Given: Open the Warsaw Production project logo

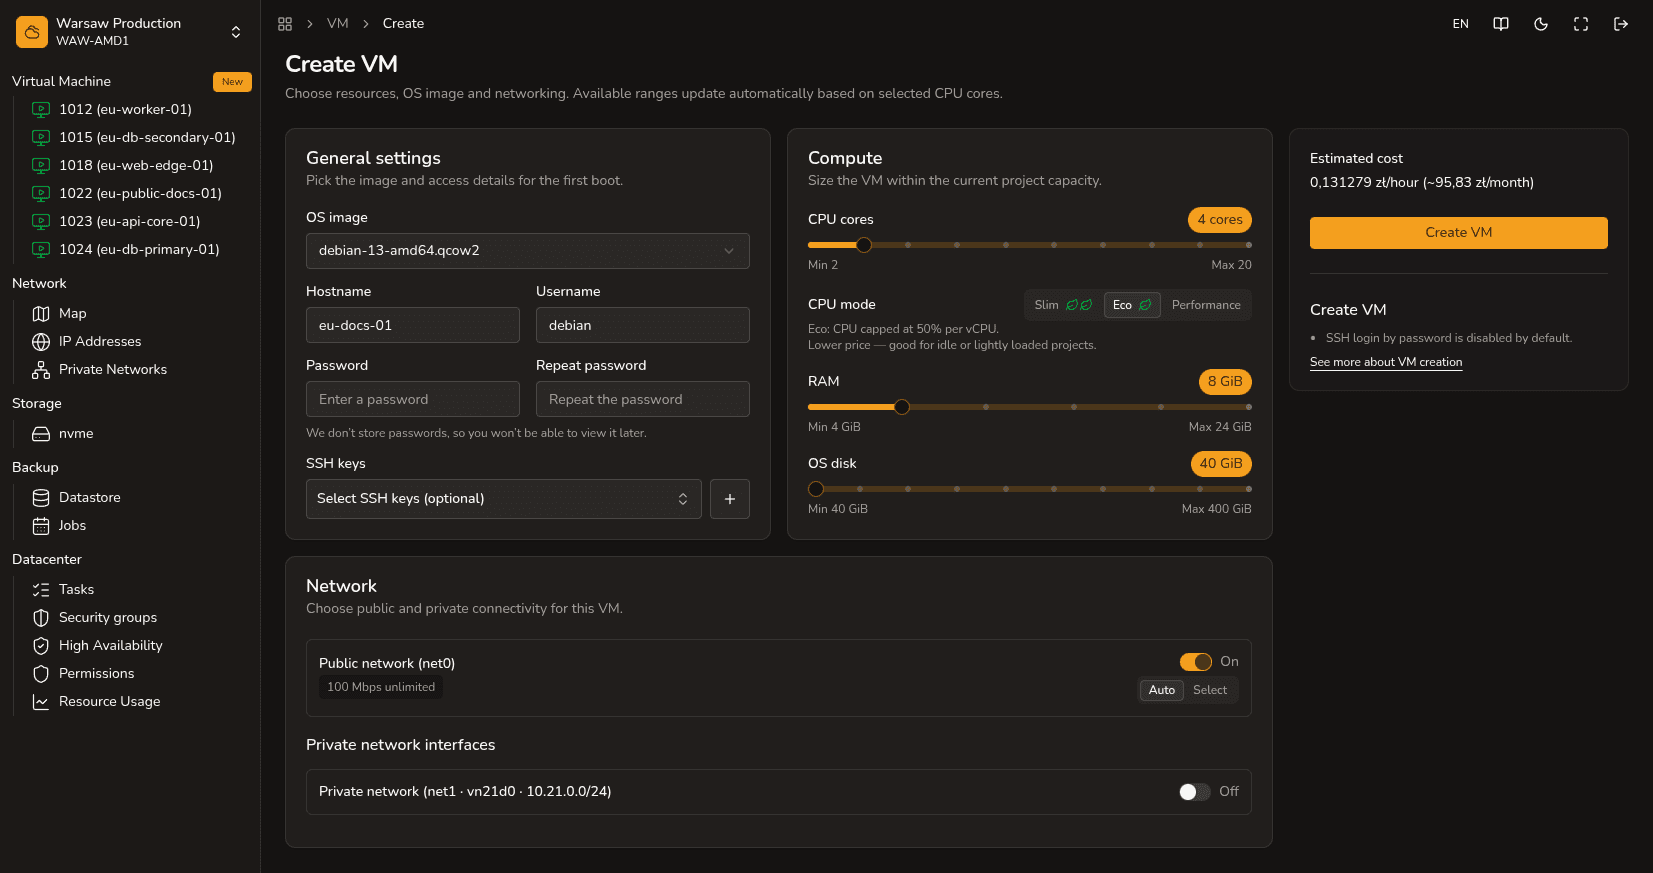Looking at the screenshot, I should tap(32, 32).
